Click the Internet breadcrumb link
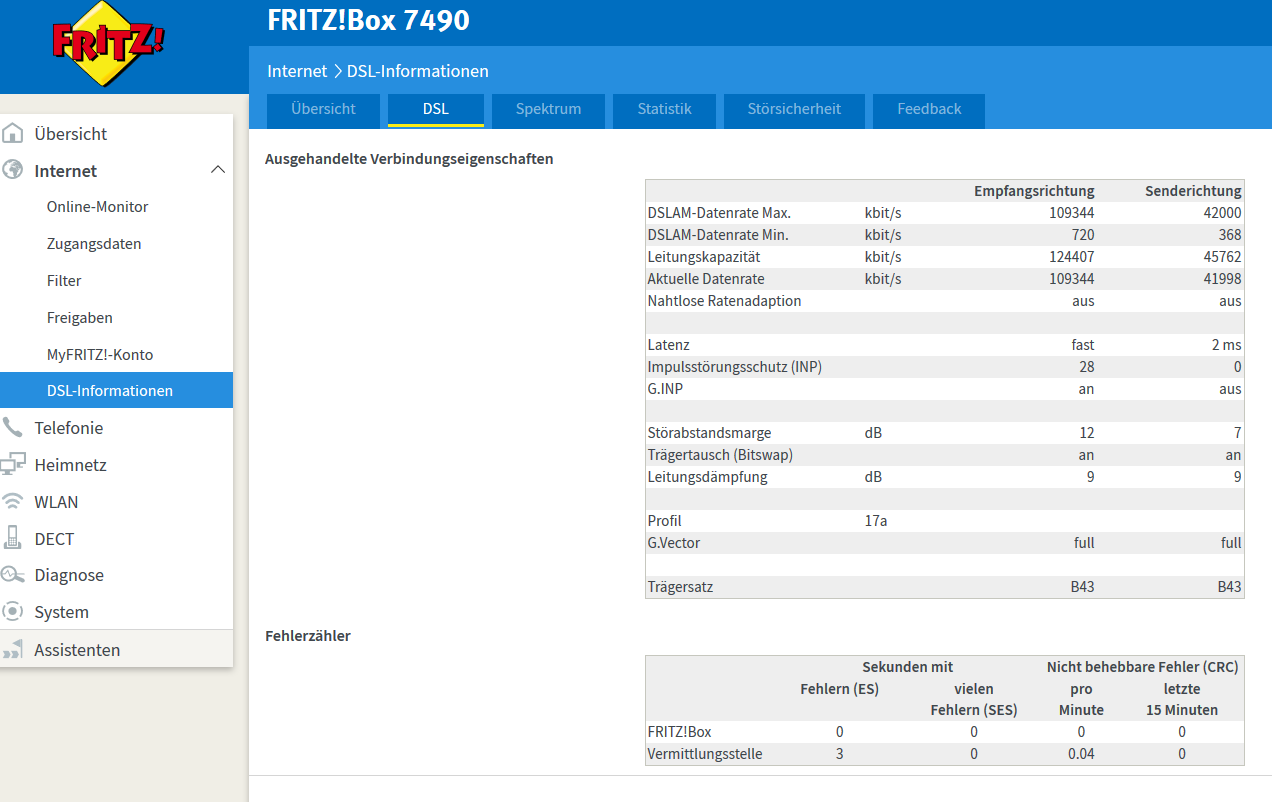 click(x=297, y=71)
